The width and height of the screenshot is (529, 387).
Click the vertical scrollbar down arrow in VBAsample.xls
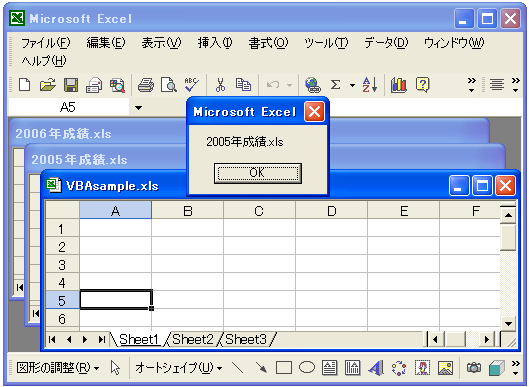508,323
